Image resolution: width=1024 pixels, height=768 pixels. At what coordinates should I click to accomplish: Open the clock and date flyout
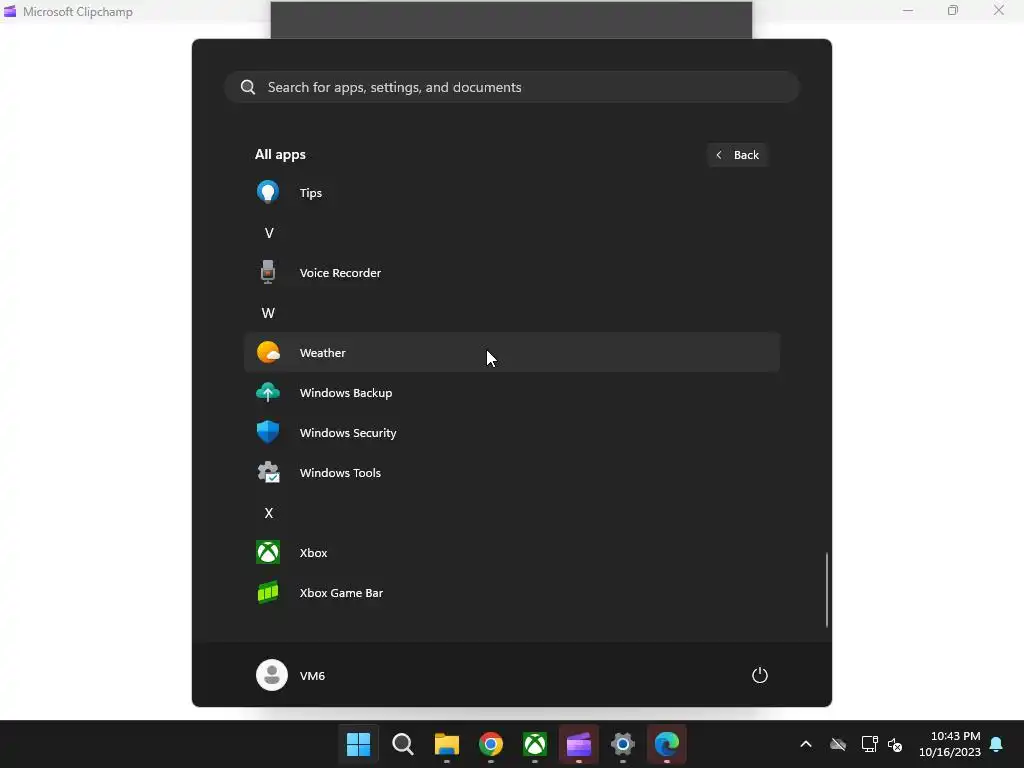(950, 744)
